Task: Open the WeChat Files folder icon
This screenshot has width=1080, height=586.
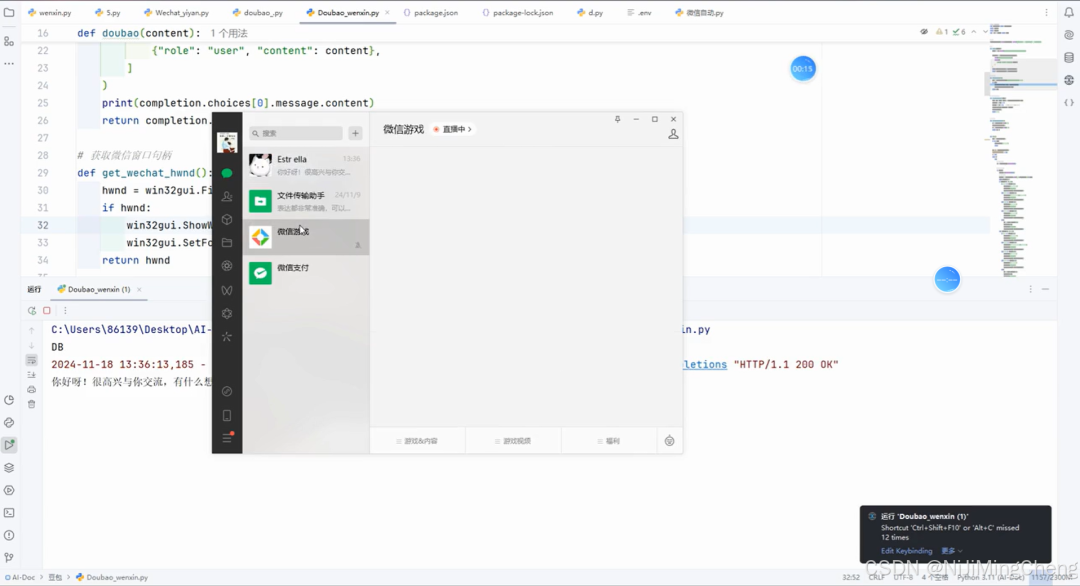Action: (x=227, y=242)
